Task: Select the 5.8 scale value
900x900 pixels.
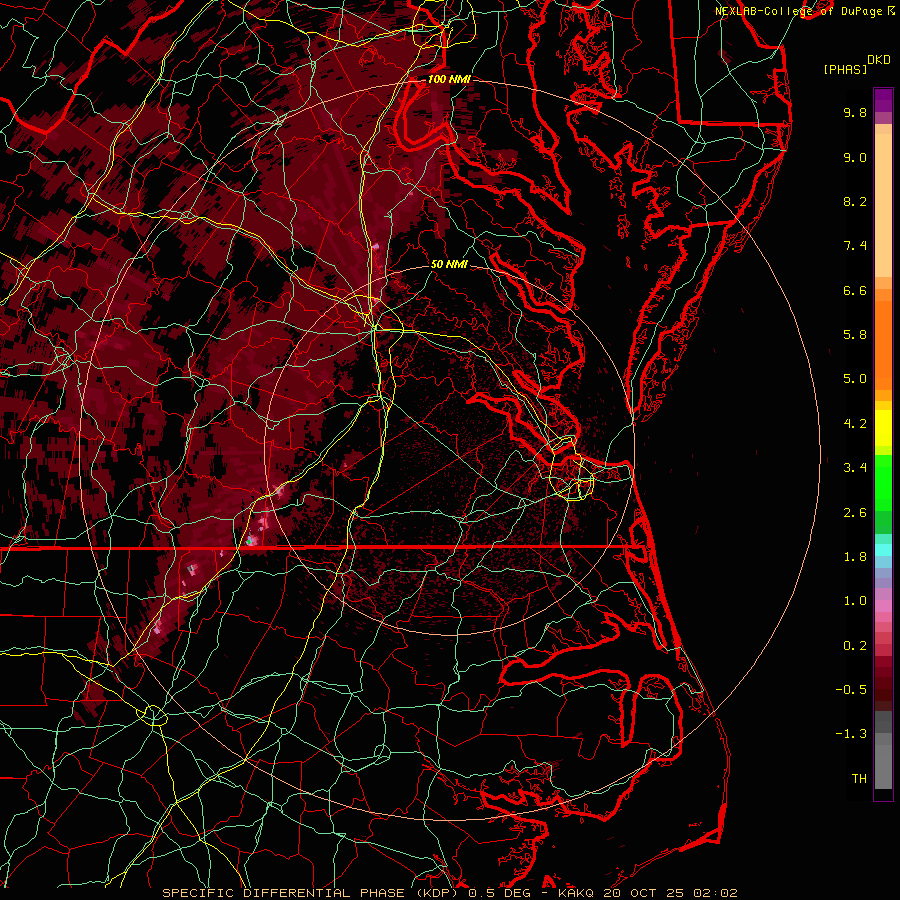Action: coord(855,335)
